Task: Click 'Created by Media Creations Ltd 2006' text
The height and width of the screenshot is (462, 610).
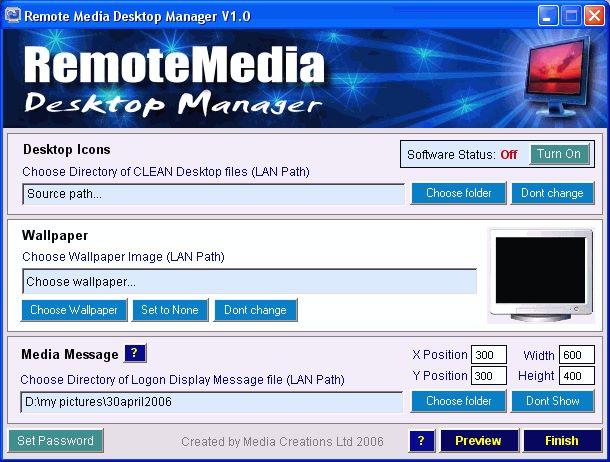Action: [282, 442]
